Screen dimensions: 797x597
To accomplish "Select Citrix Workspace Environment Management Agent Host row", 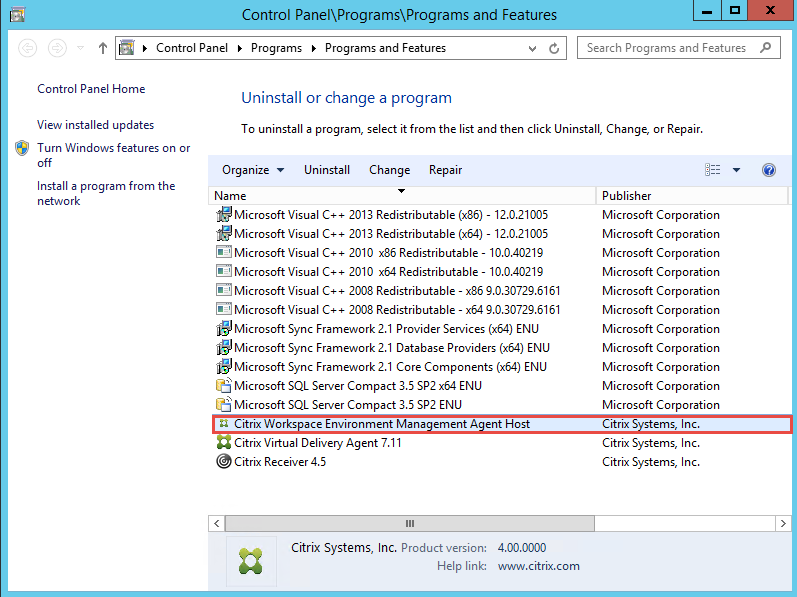I will pos(502,424).
